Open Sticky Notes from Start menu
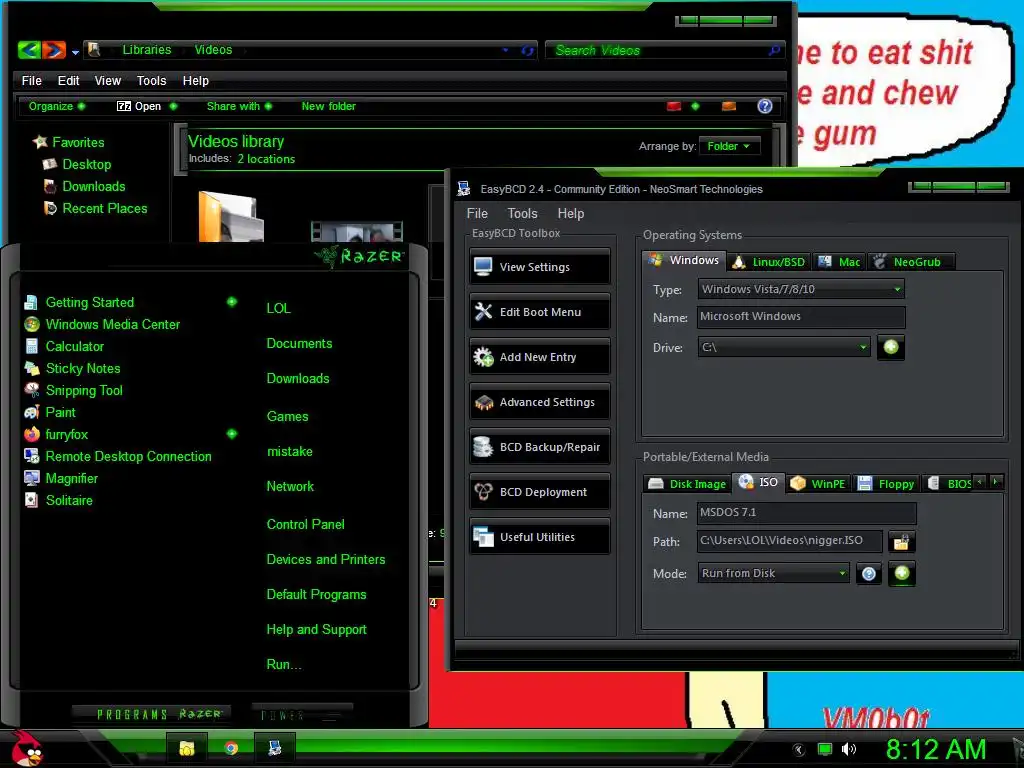 click(72, 368)
